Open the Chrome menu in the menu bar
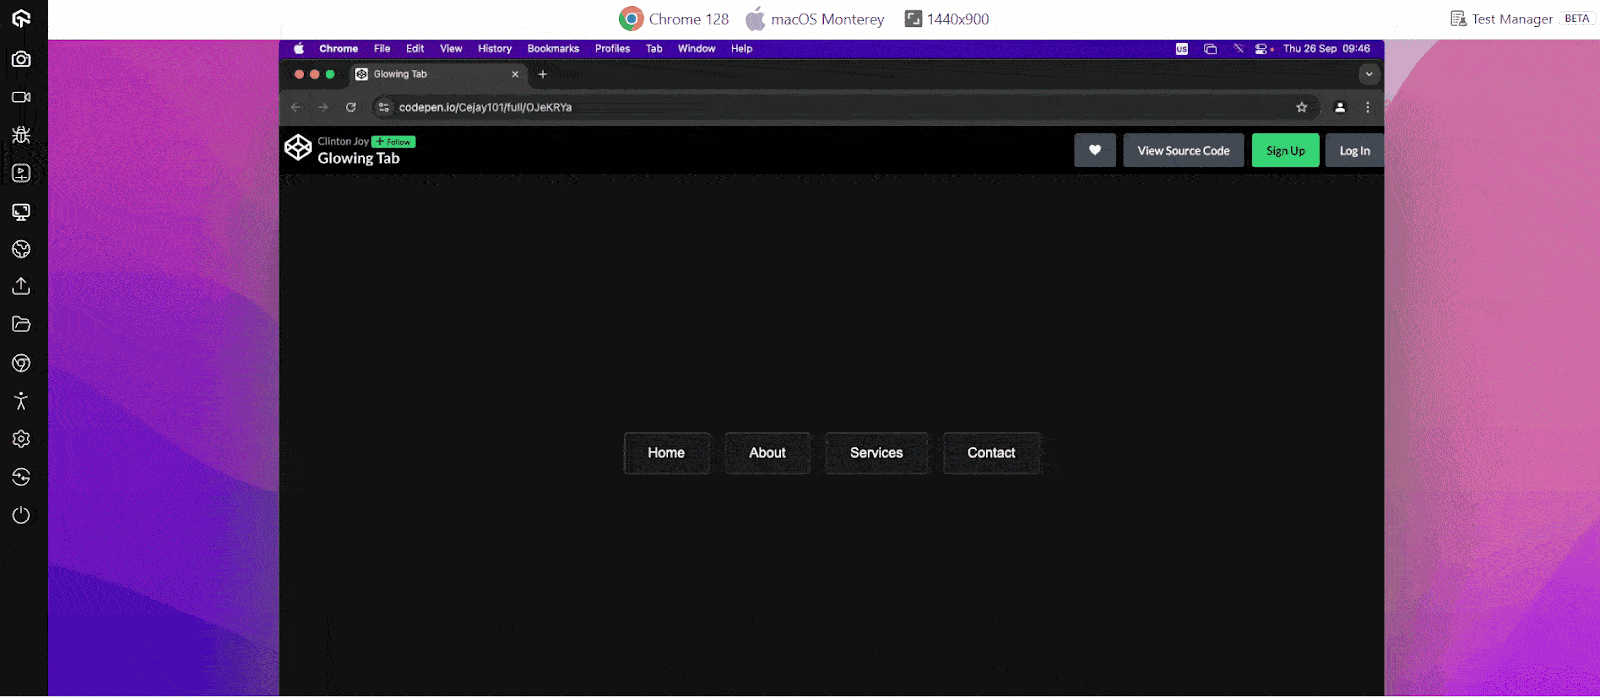The width and height of the screenshot is (1600, 697). click(338, 48)
